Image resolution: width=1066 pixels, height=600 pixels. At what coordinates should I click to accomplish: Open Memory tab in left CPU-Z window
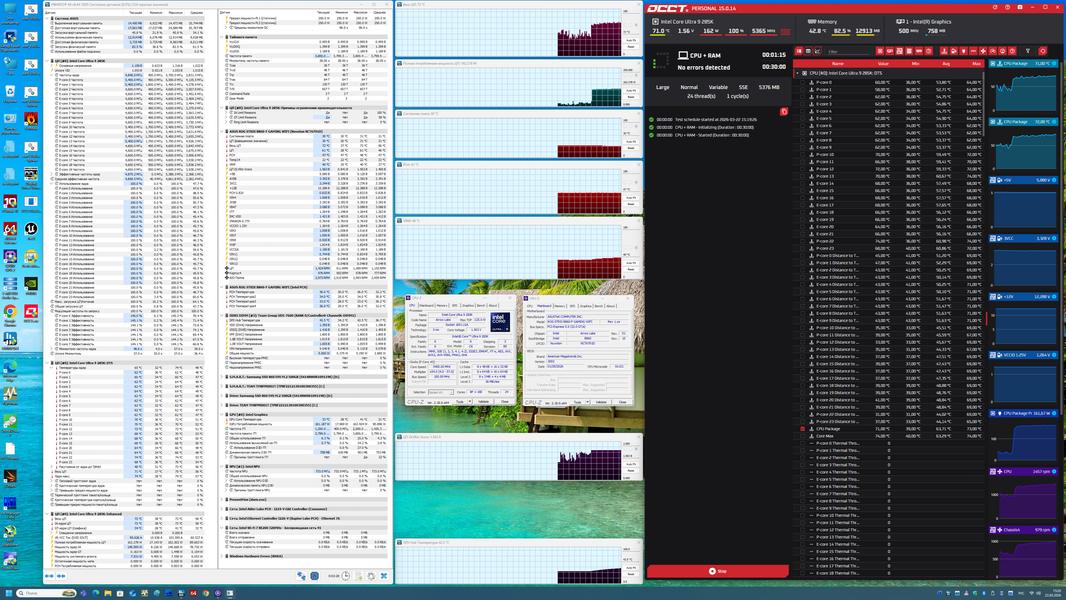pos(442,306)
